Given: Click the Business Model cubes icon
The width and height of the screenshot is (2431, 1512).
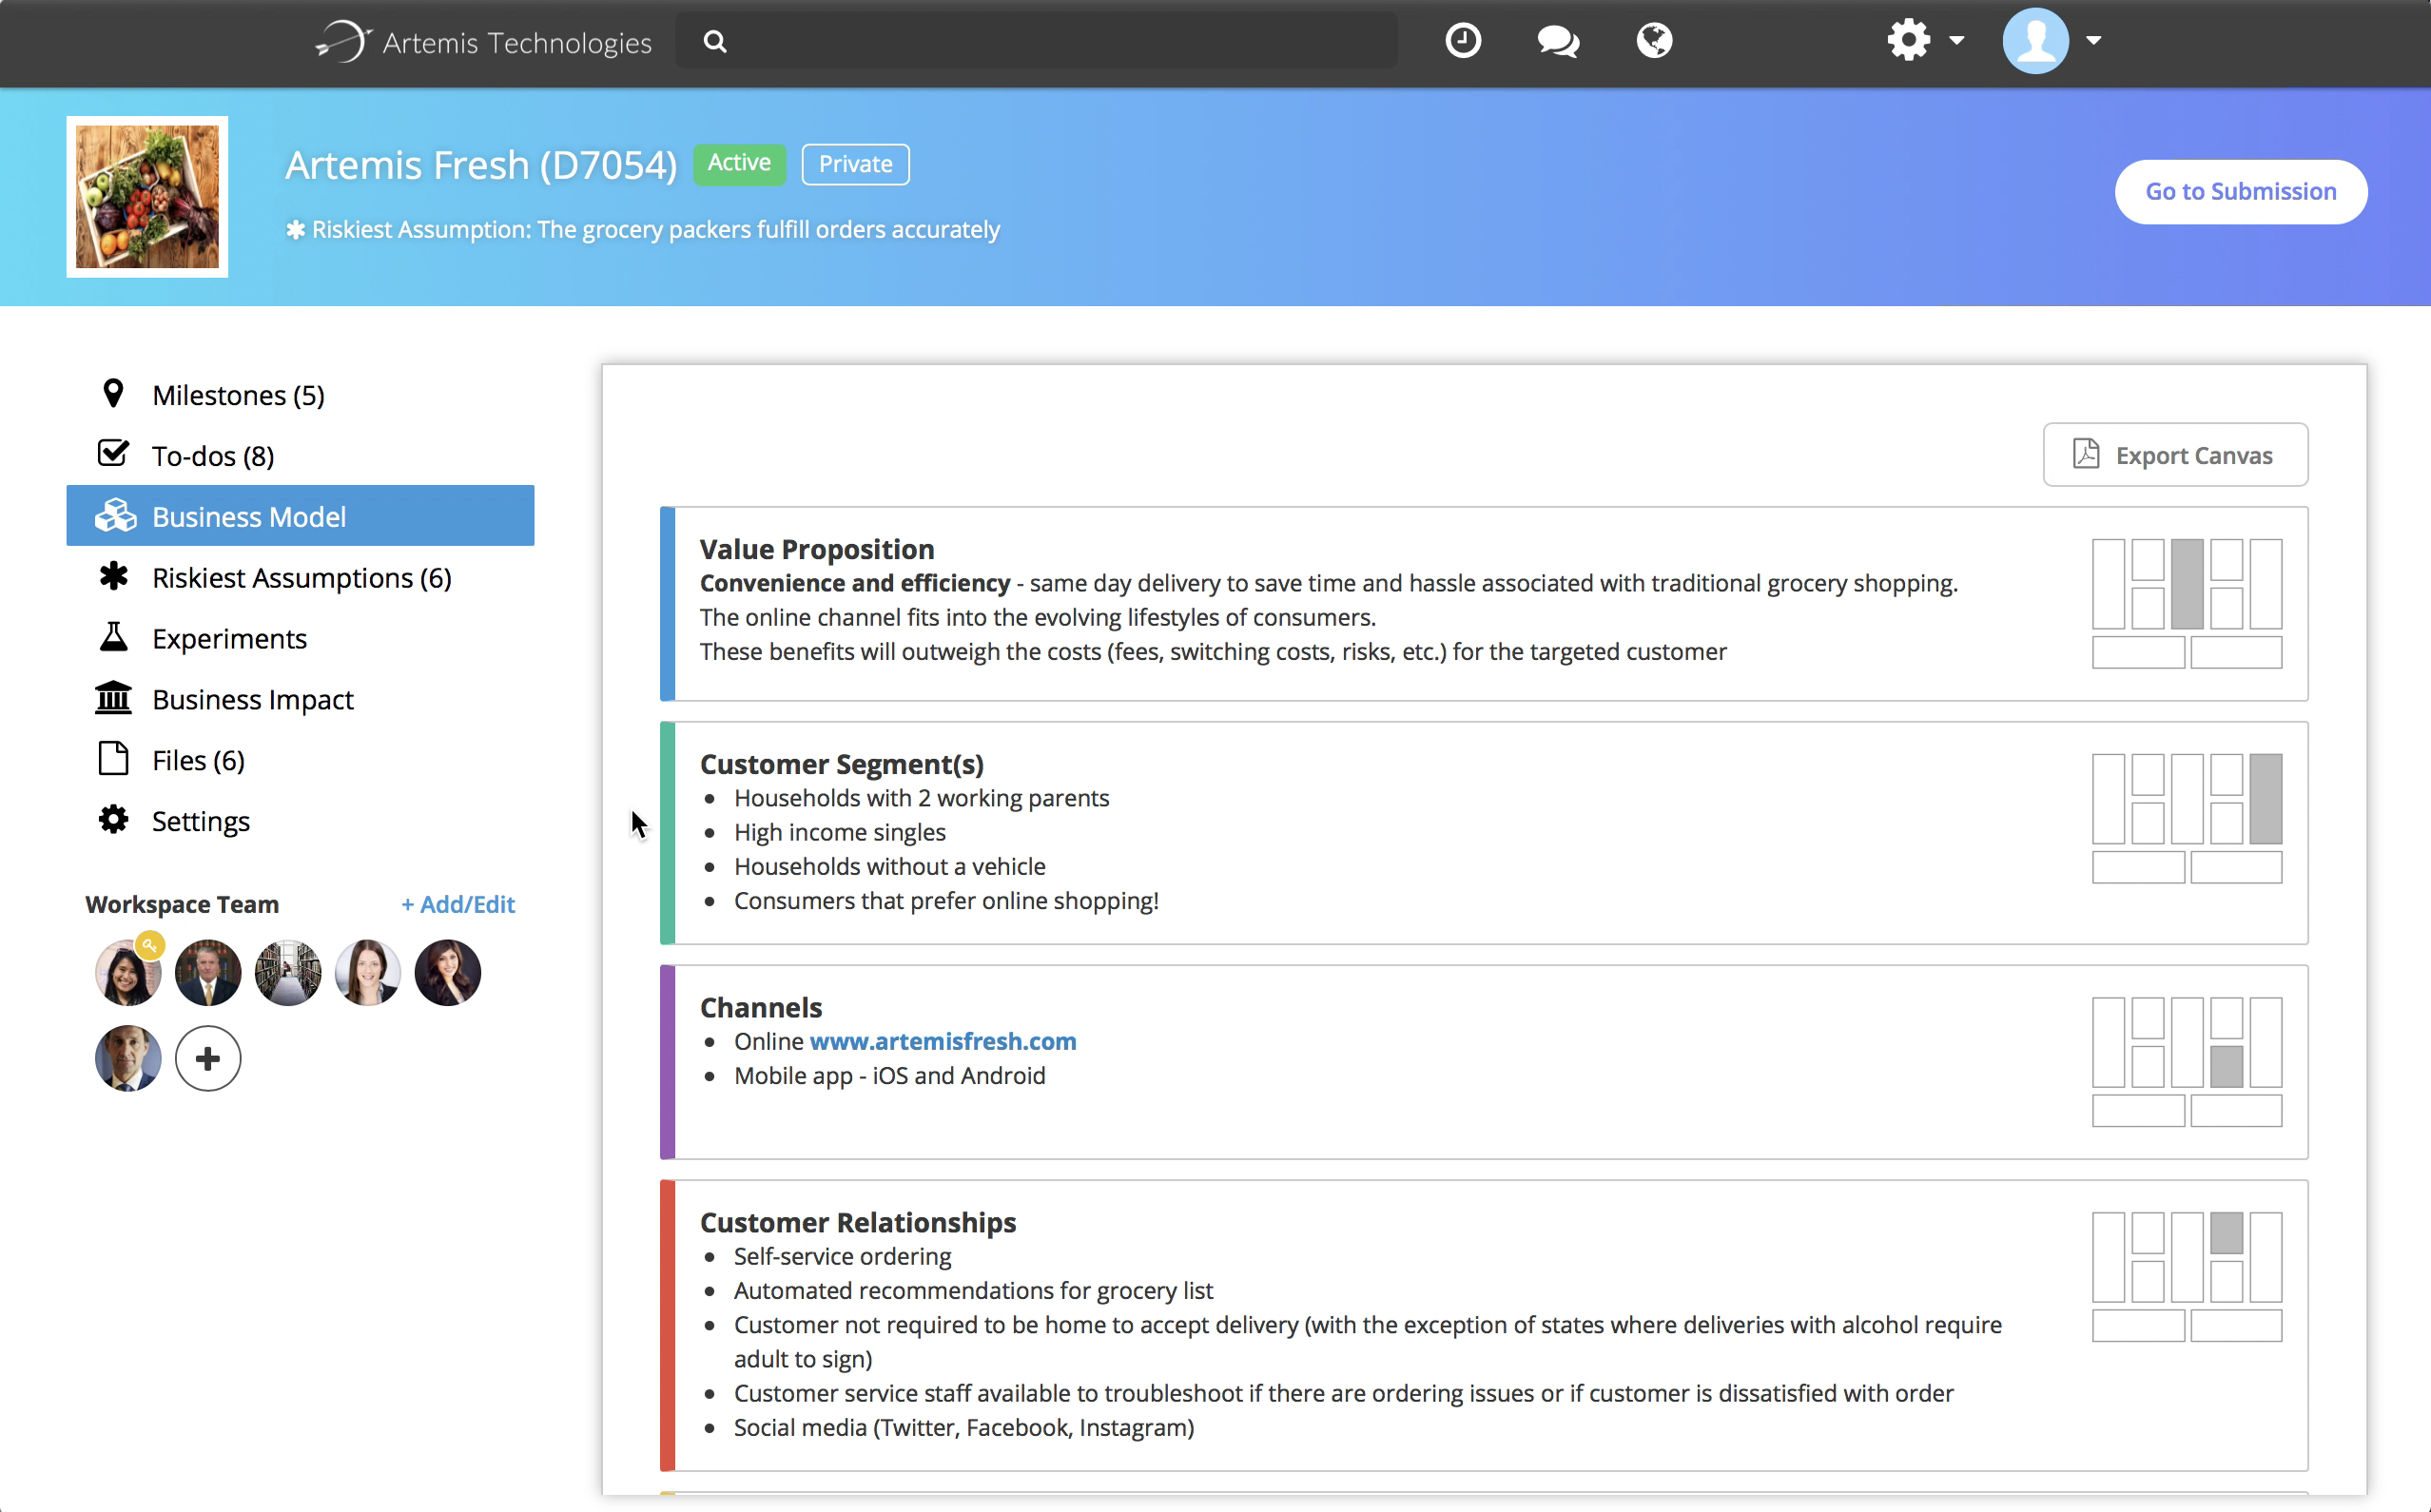Looking at the screenshot, I should coord(115,516).
